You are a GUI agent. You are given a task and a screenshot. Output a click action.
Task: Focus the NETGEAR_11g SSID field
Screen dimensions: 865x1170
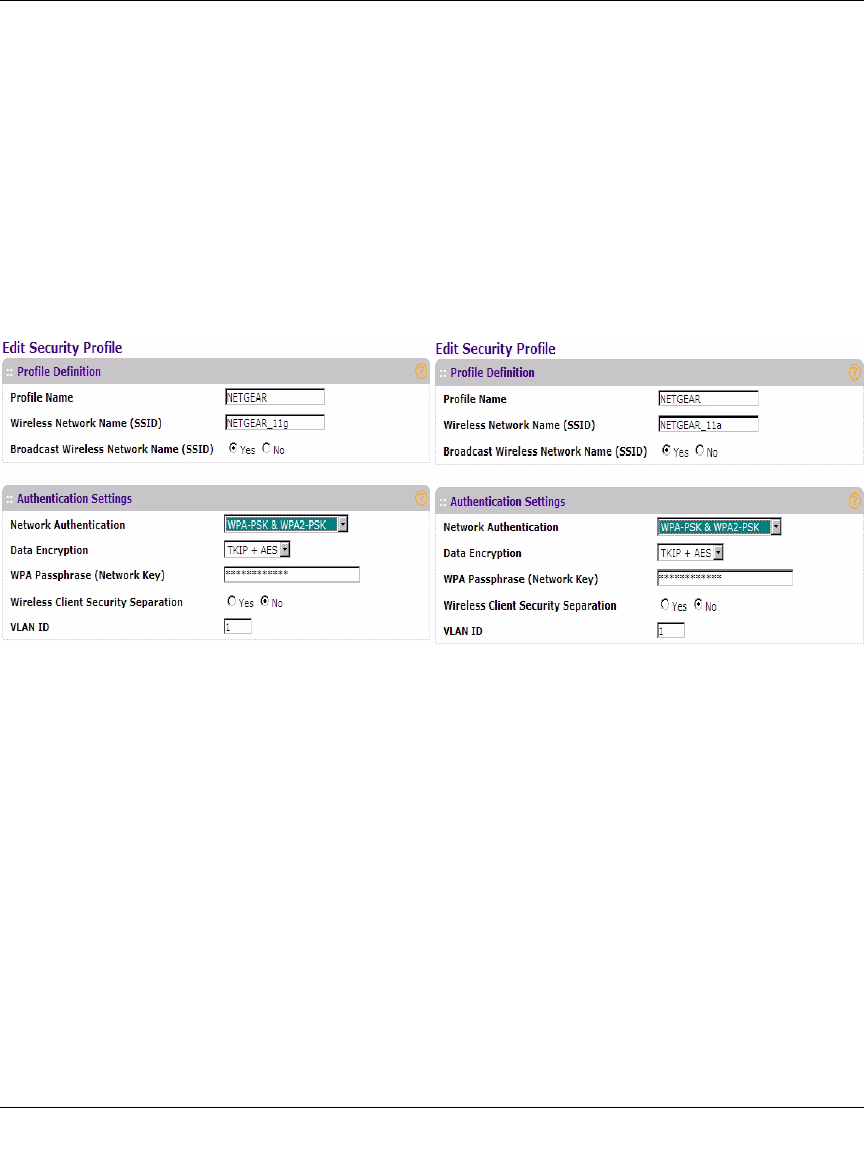click(275, 422)
